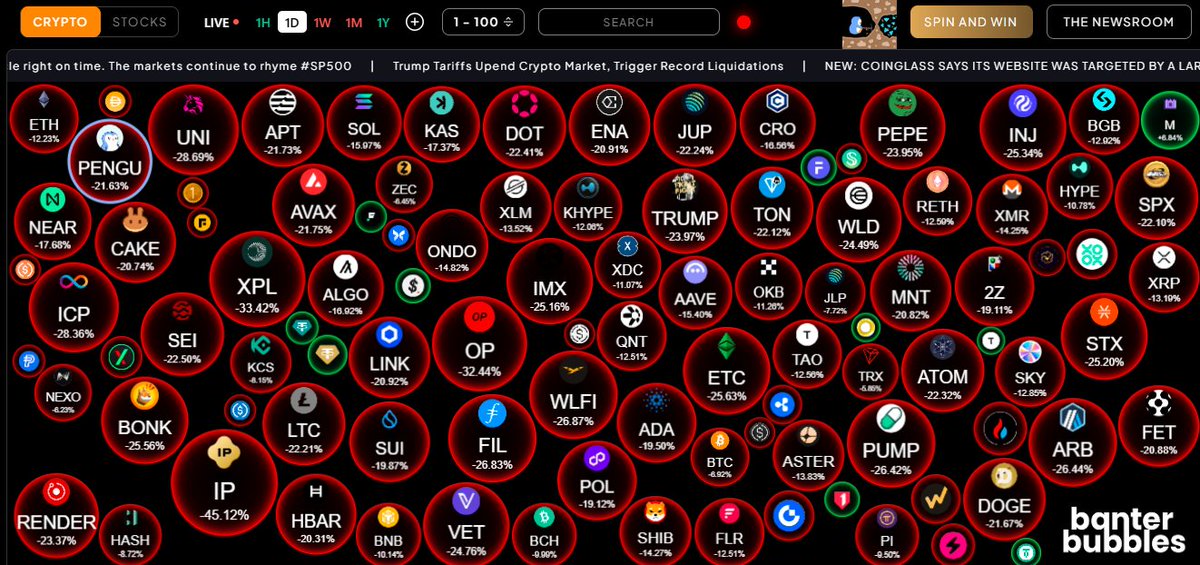
Task: Select the OP bubble
Action: pos(480,345)
